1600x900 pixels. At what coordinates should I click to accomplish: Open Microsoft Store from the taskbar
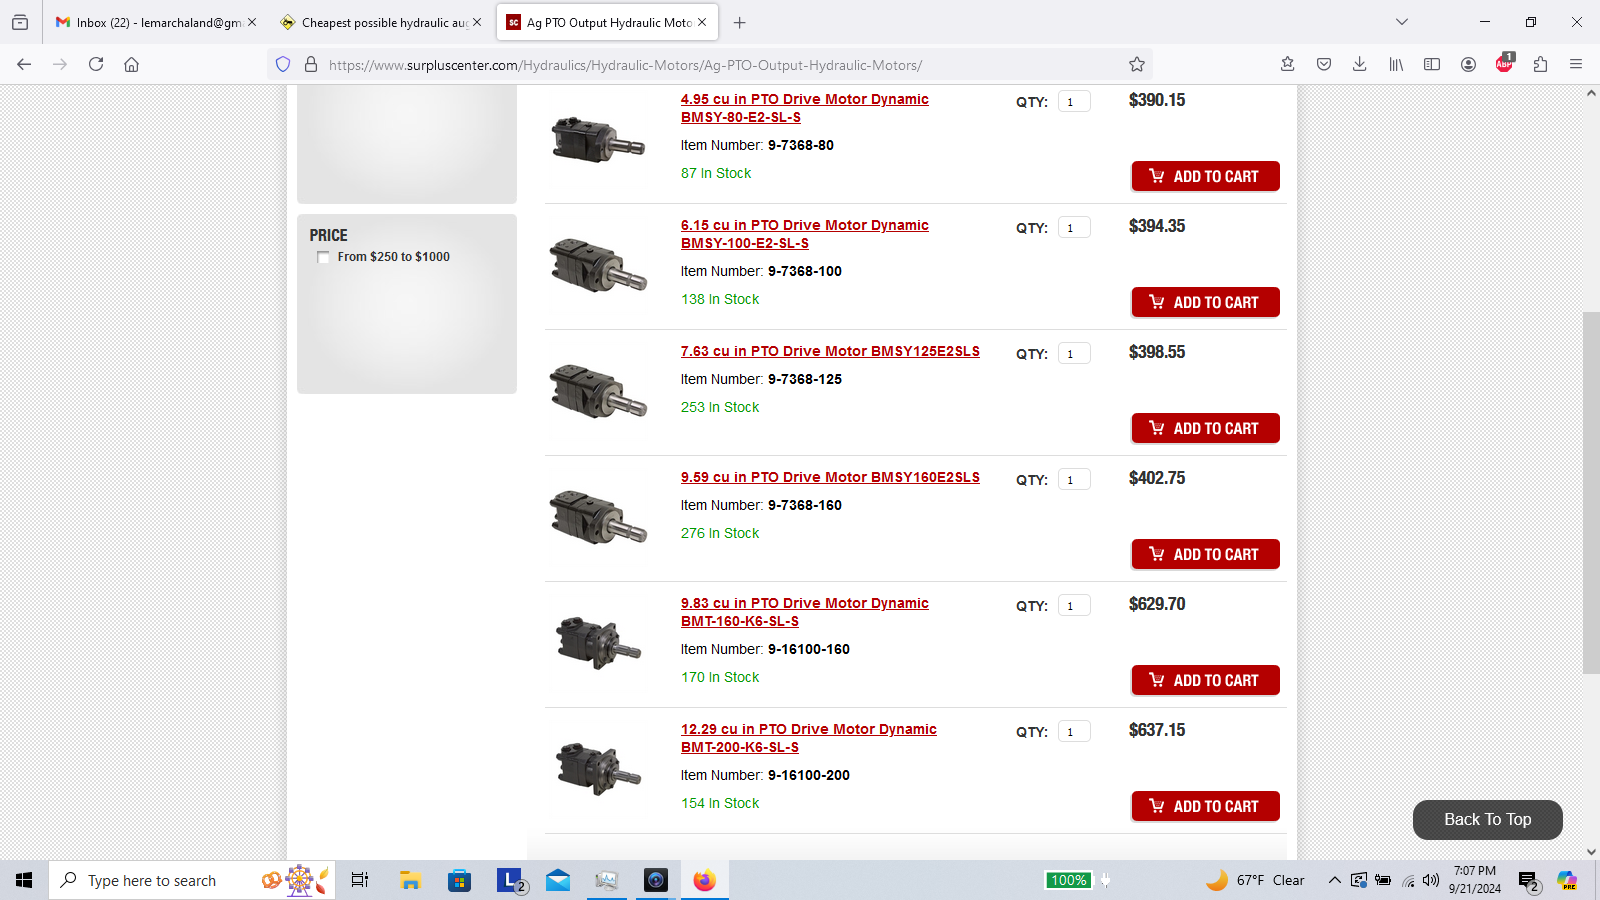459,880
